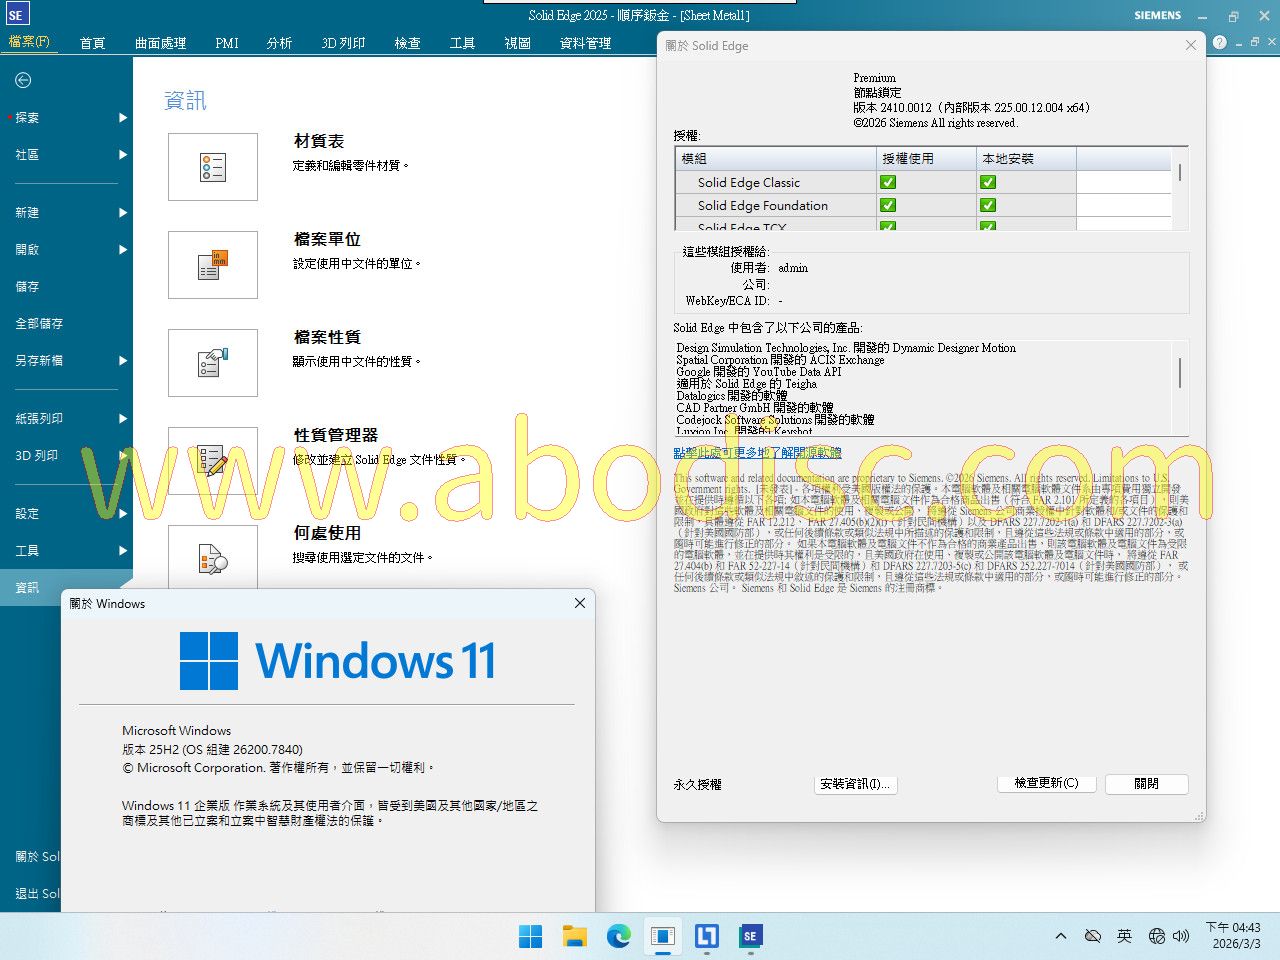Click the Material Table icon
Viewport: 1280px width, 960px height.
click(x=213, y=167)
